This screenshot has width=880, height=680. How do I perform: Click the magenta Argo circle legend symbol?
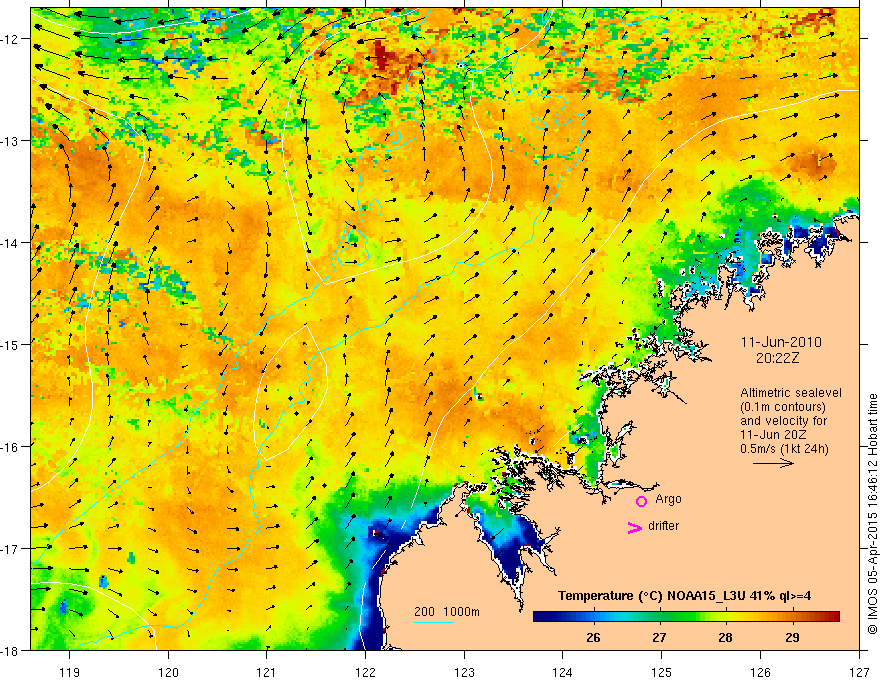(x=641, y=501)
